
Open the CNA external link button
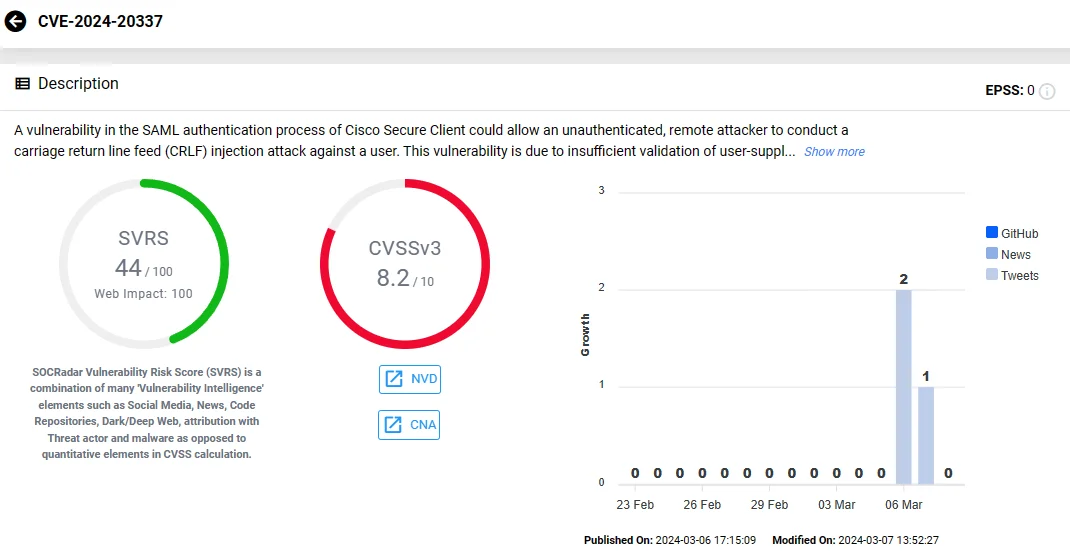click(x=409, y=425)
